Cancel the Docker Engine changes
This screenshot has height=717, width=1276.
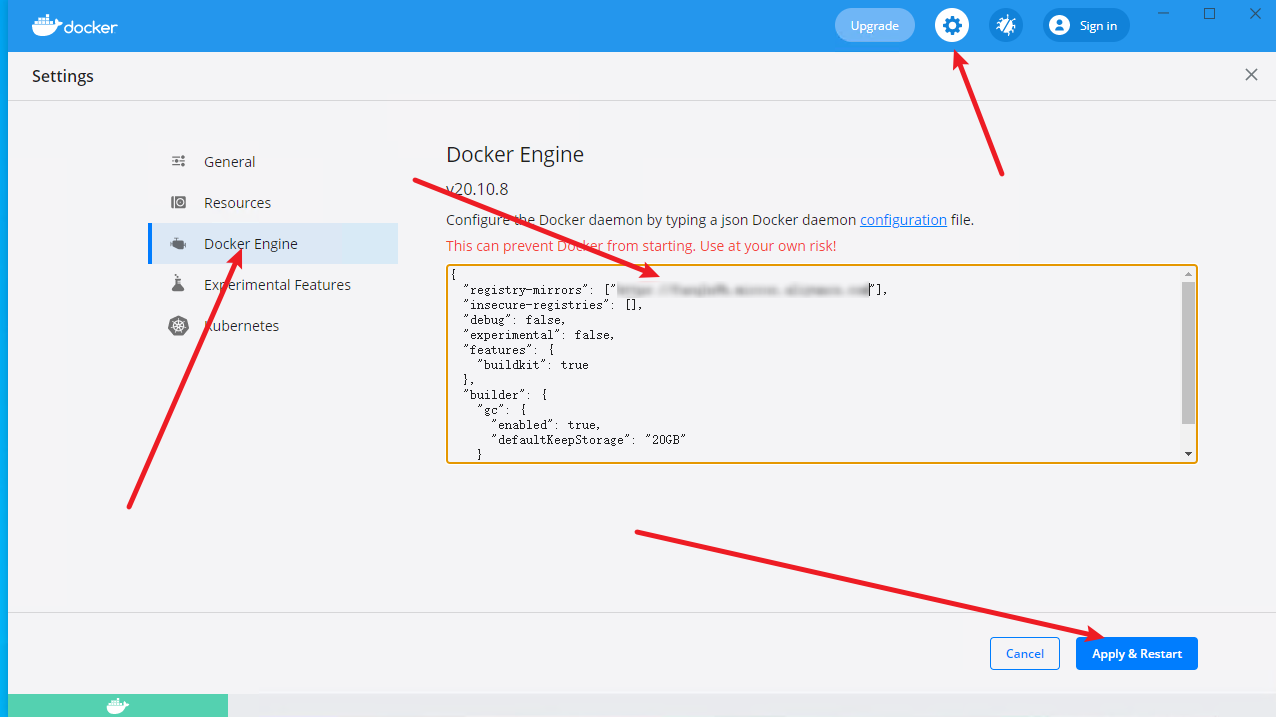coord(1024,654)
